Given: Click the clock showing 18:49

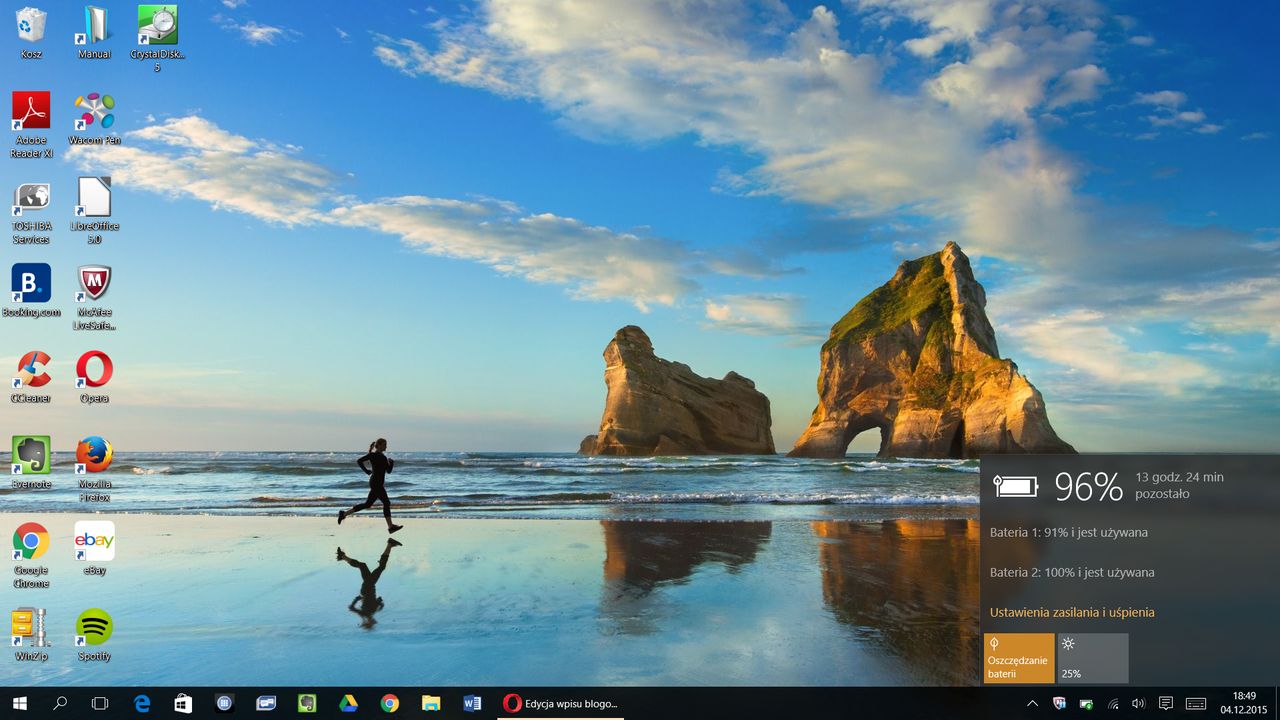Looking at the screenshot, I should click(x=1243, y=703).
